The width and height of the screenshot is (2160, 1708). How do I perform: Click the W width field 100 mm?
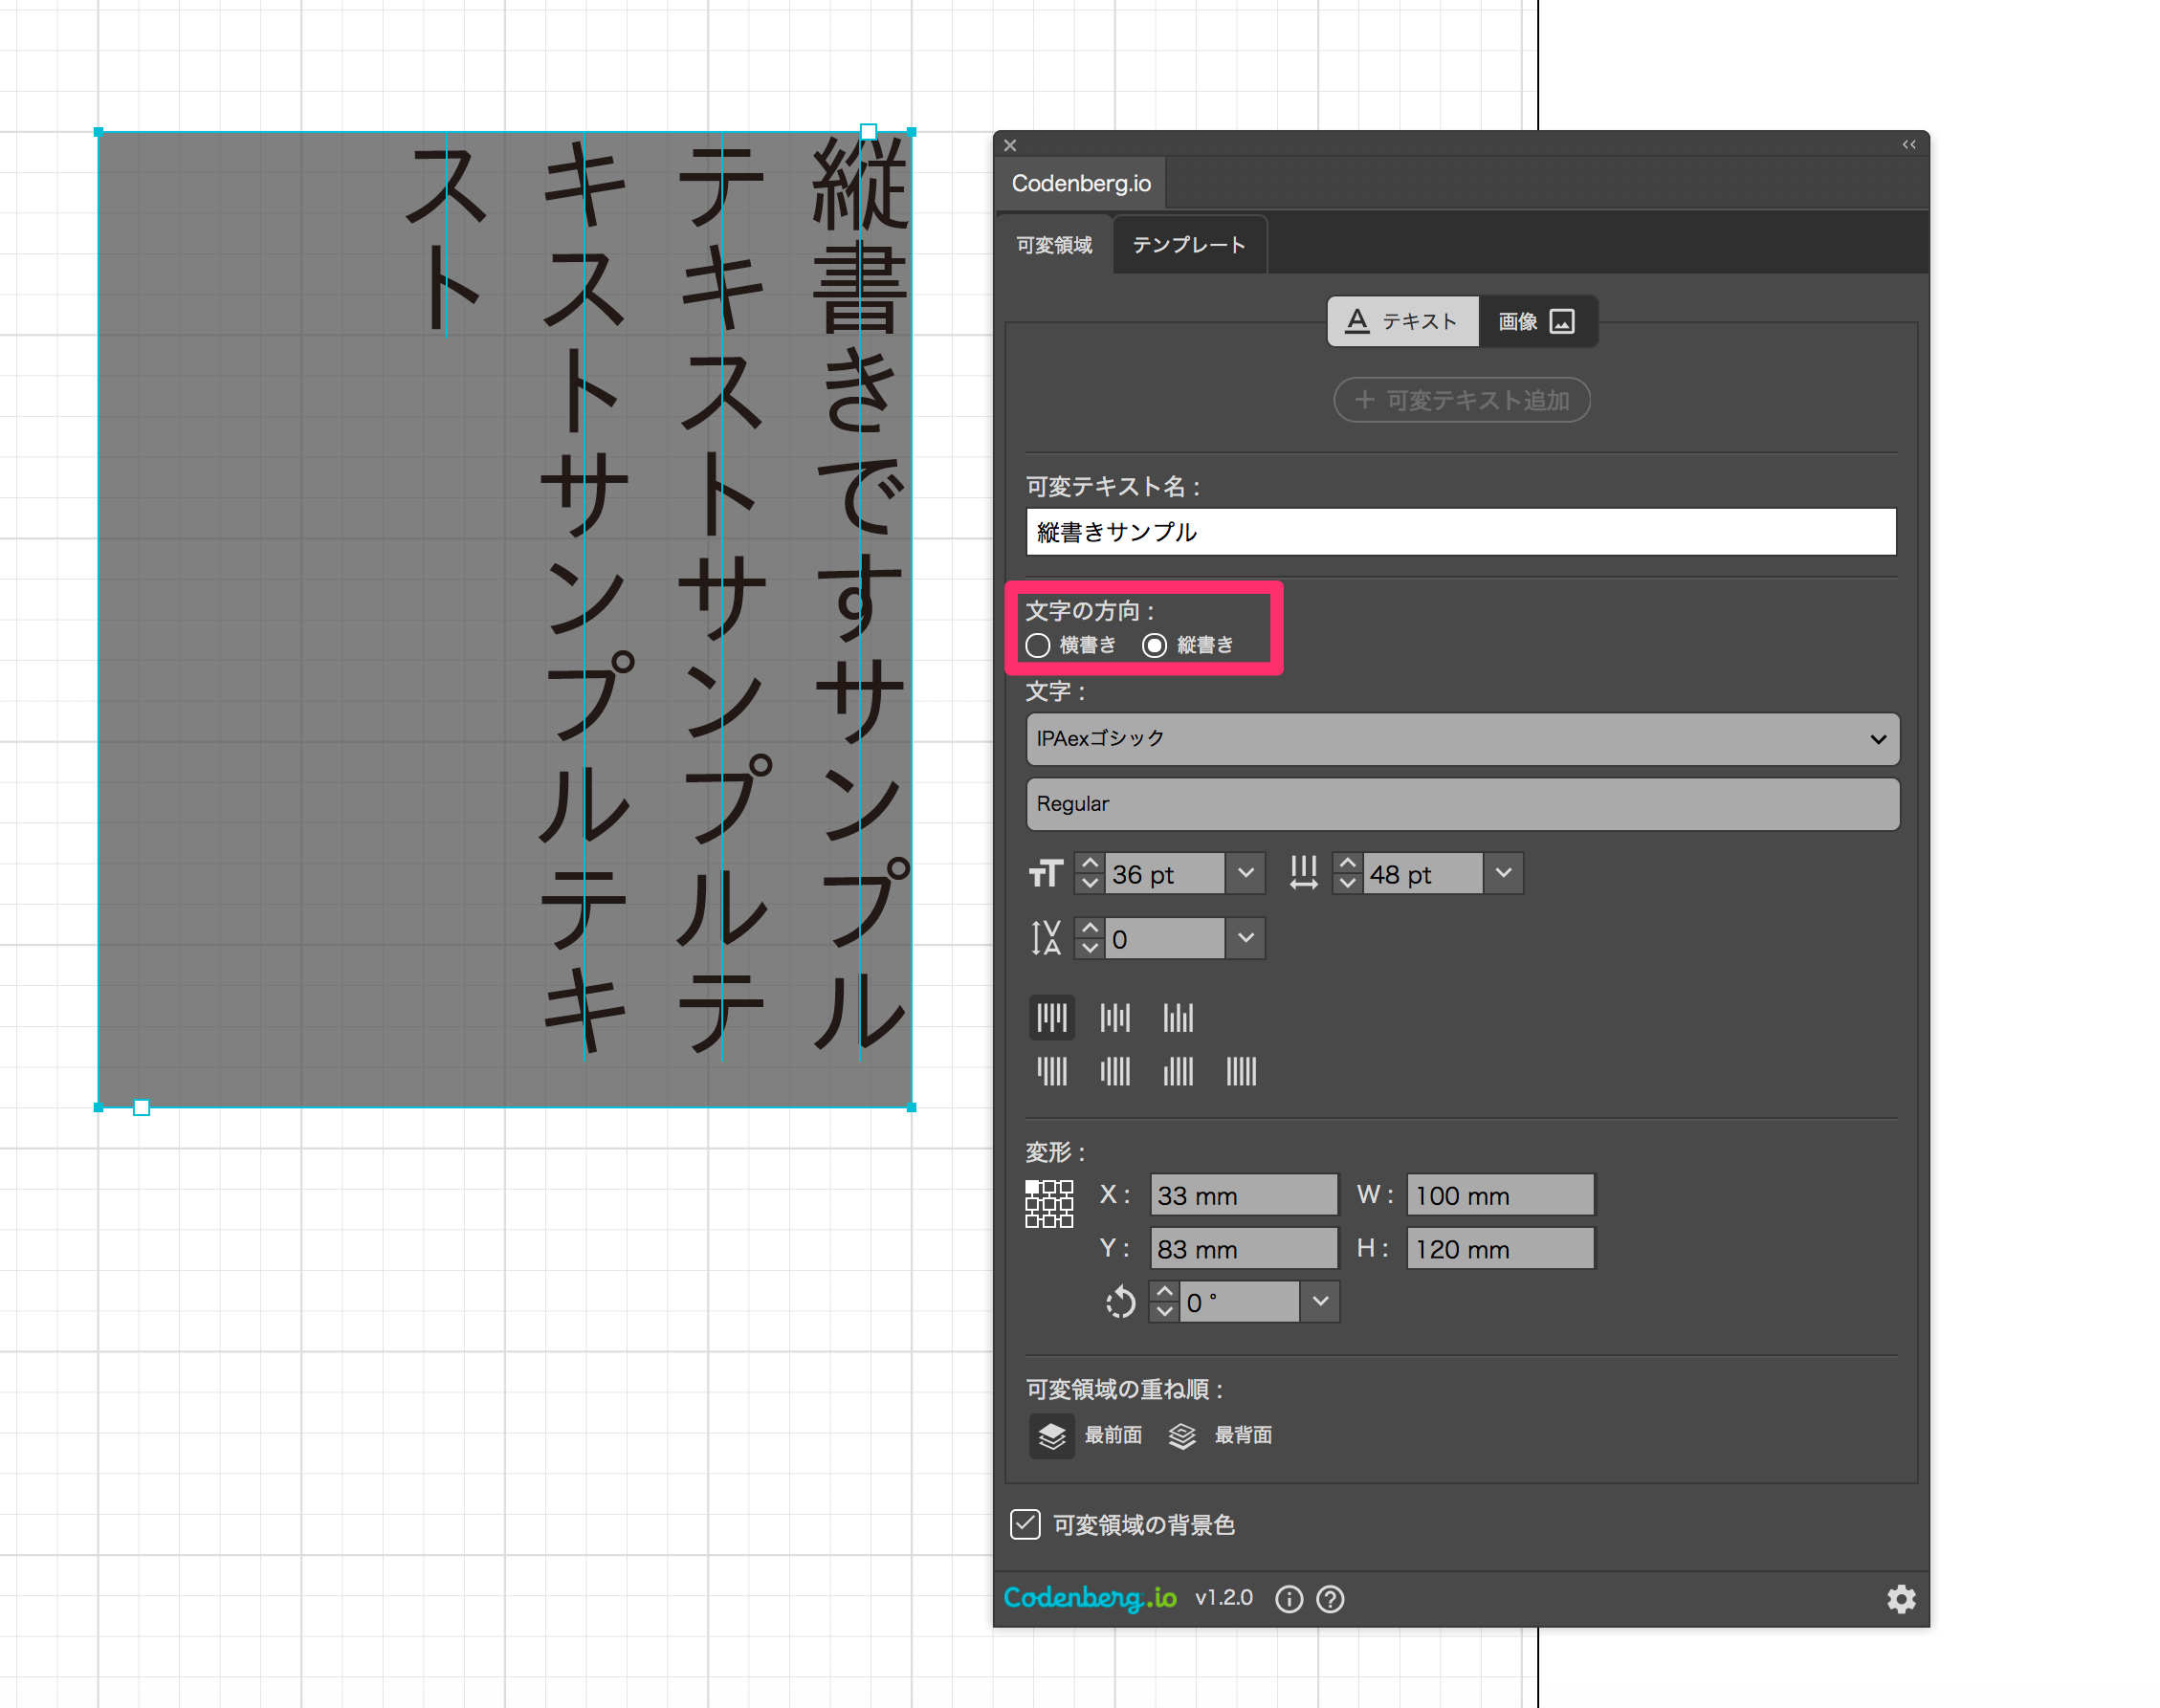[1500, 1195]
